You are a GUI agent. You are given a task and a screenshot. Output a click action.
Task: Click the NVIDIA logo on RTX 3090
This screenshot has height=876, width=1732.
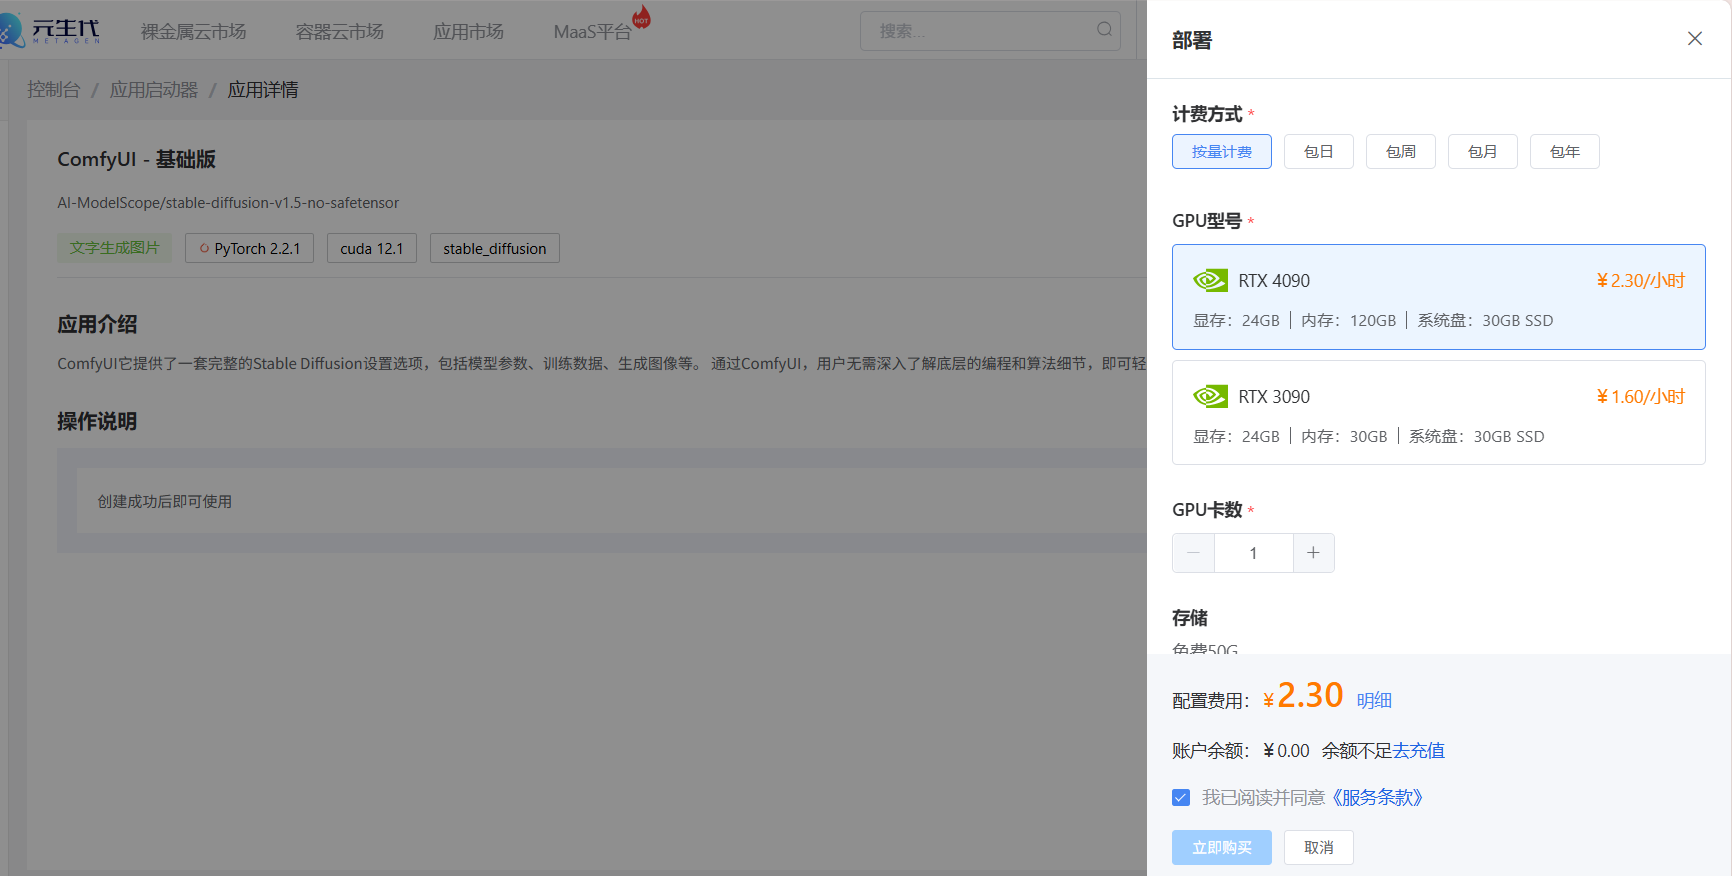(x=1210, y=397)
